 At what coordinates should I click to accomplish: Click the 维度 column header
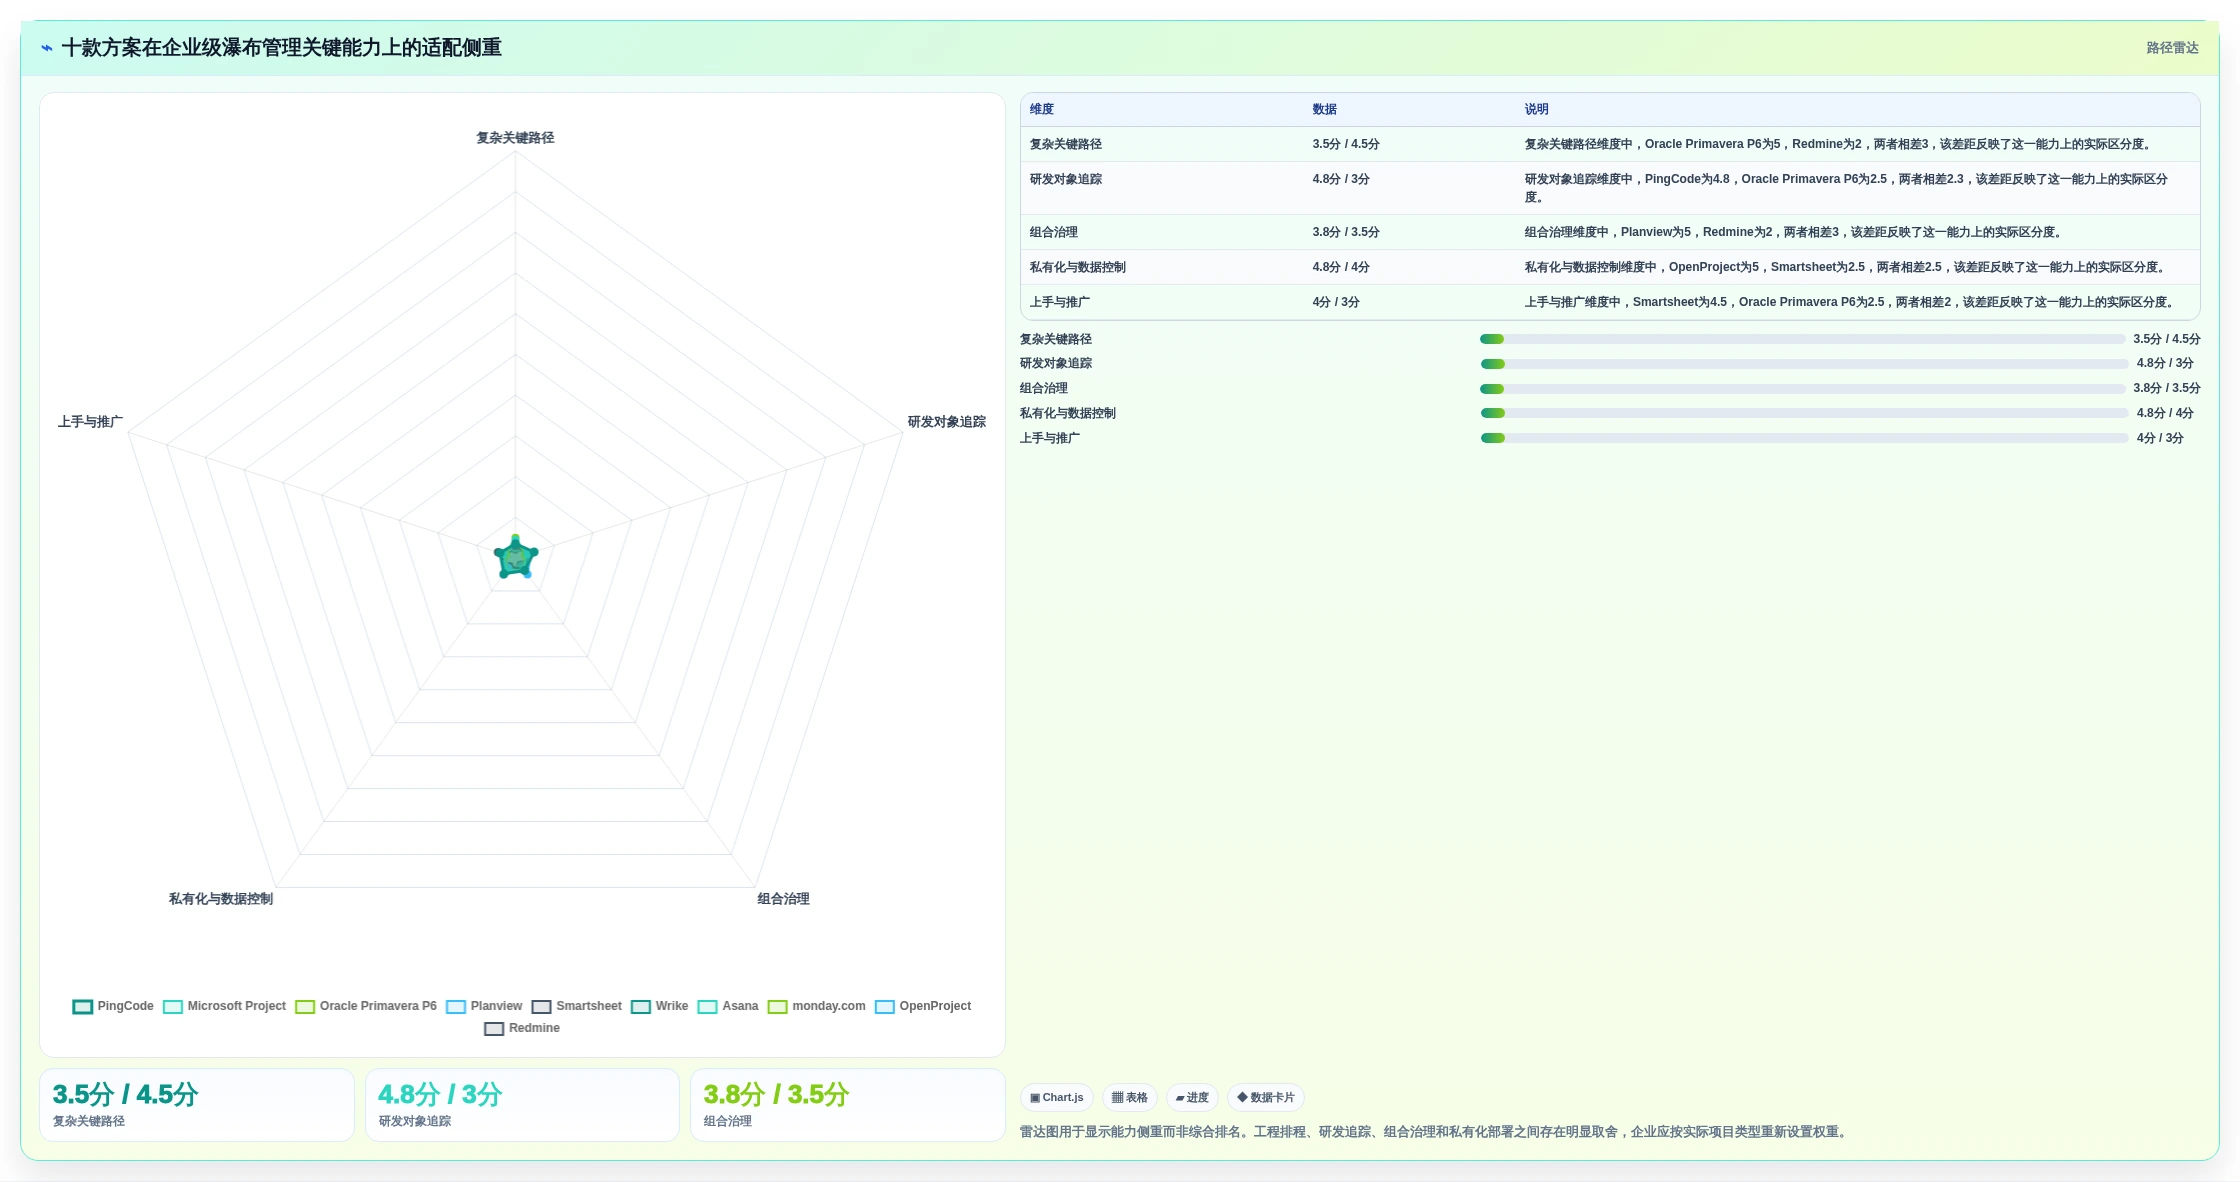pos(1042,109)
